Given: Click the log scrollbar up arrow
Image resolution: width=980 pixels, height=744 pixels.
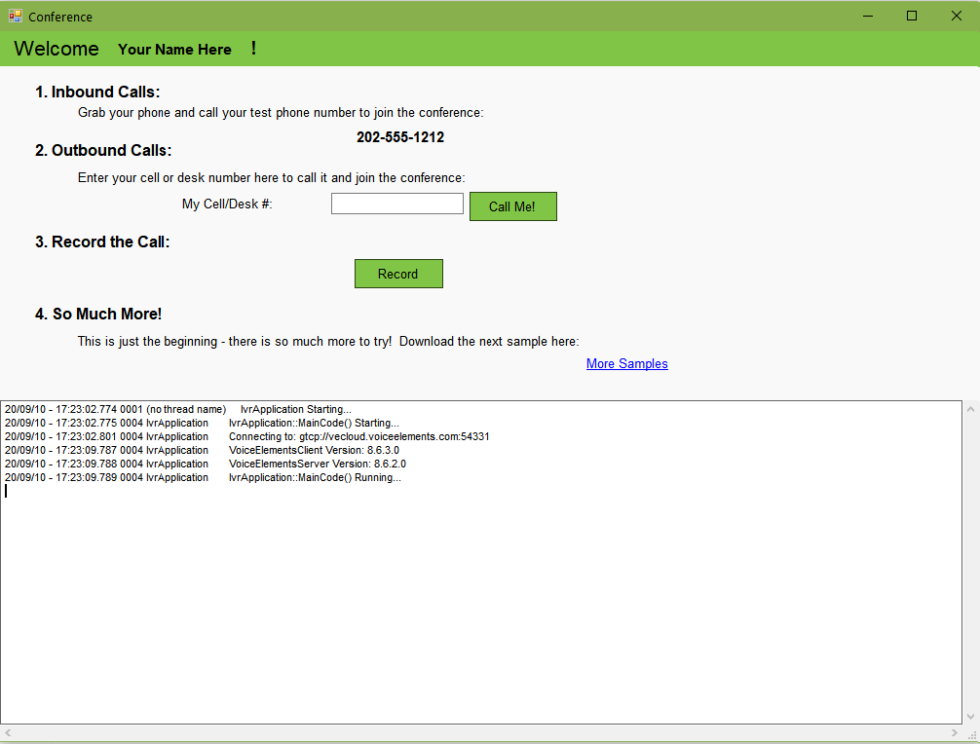Looking at the screenshot, I should (x=969, y=407).
